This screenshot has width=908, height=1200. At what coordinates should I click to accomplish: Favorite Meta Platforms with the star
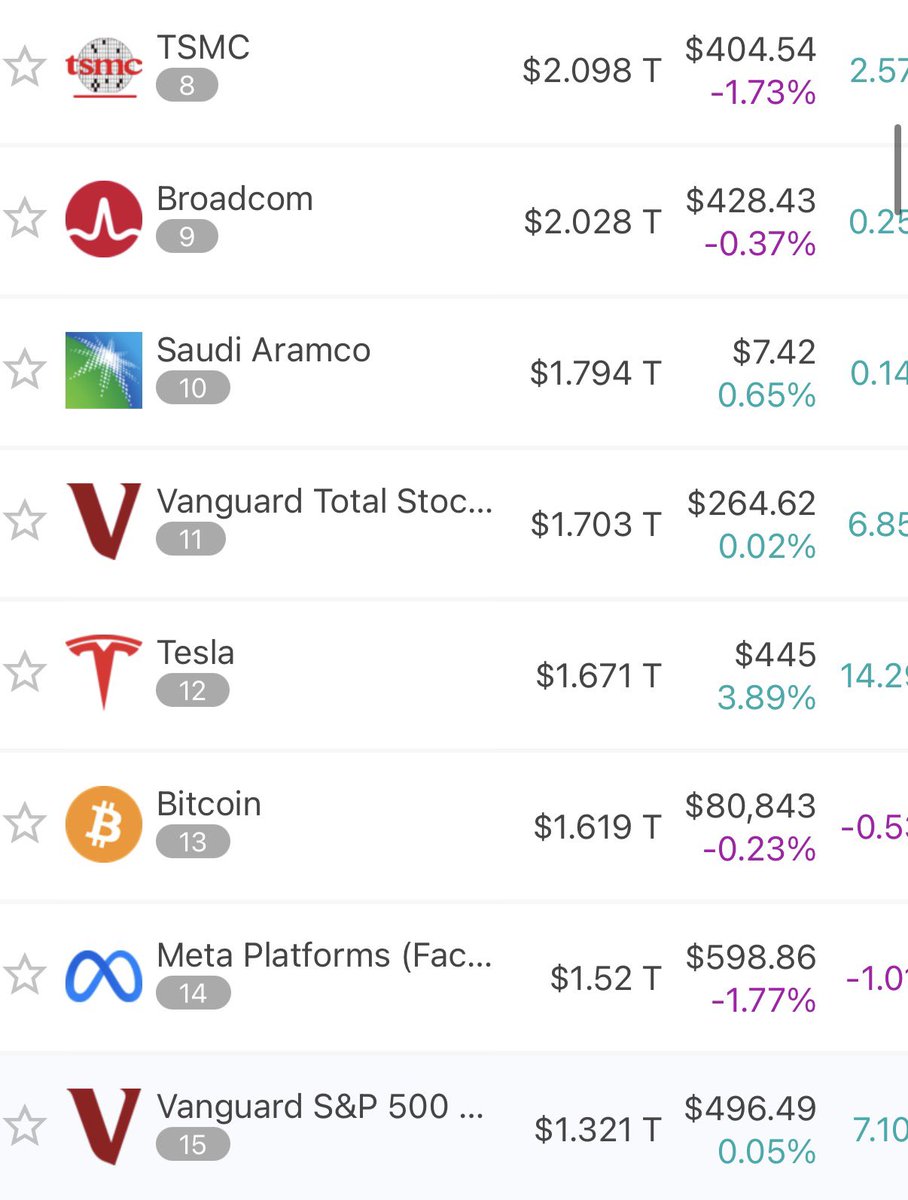(24, 975)
